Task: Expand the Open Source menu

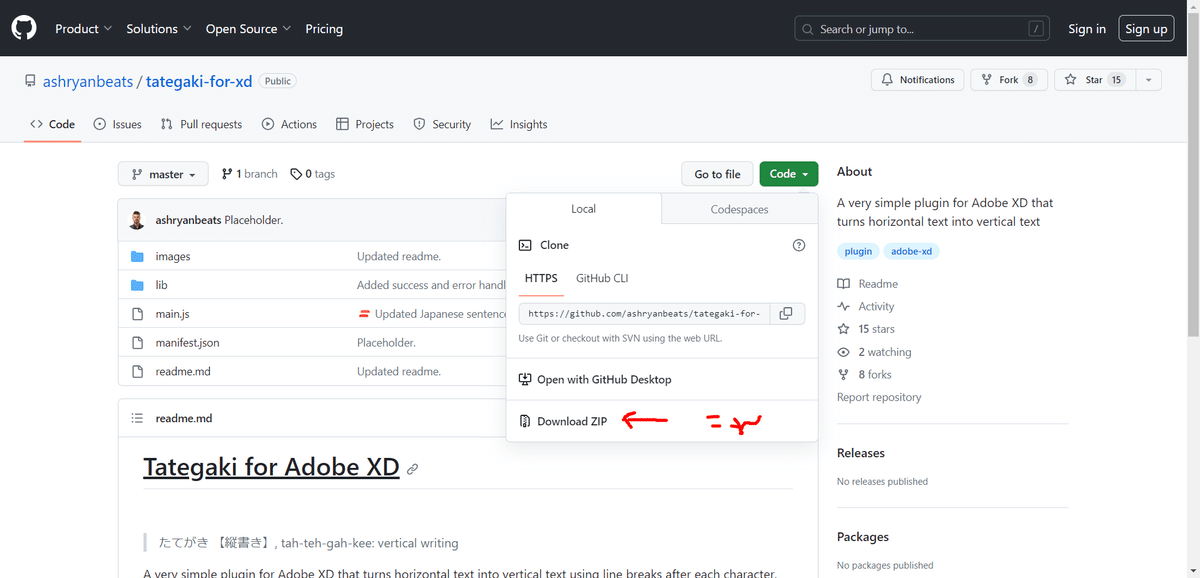Action: 248,29
